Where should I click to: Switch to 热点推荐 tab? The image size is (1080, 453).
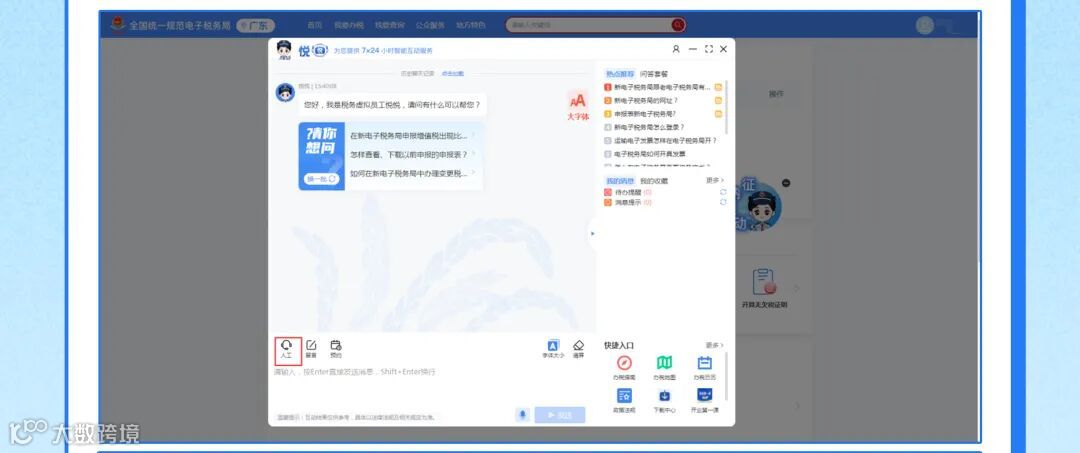620,74
